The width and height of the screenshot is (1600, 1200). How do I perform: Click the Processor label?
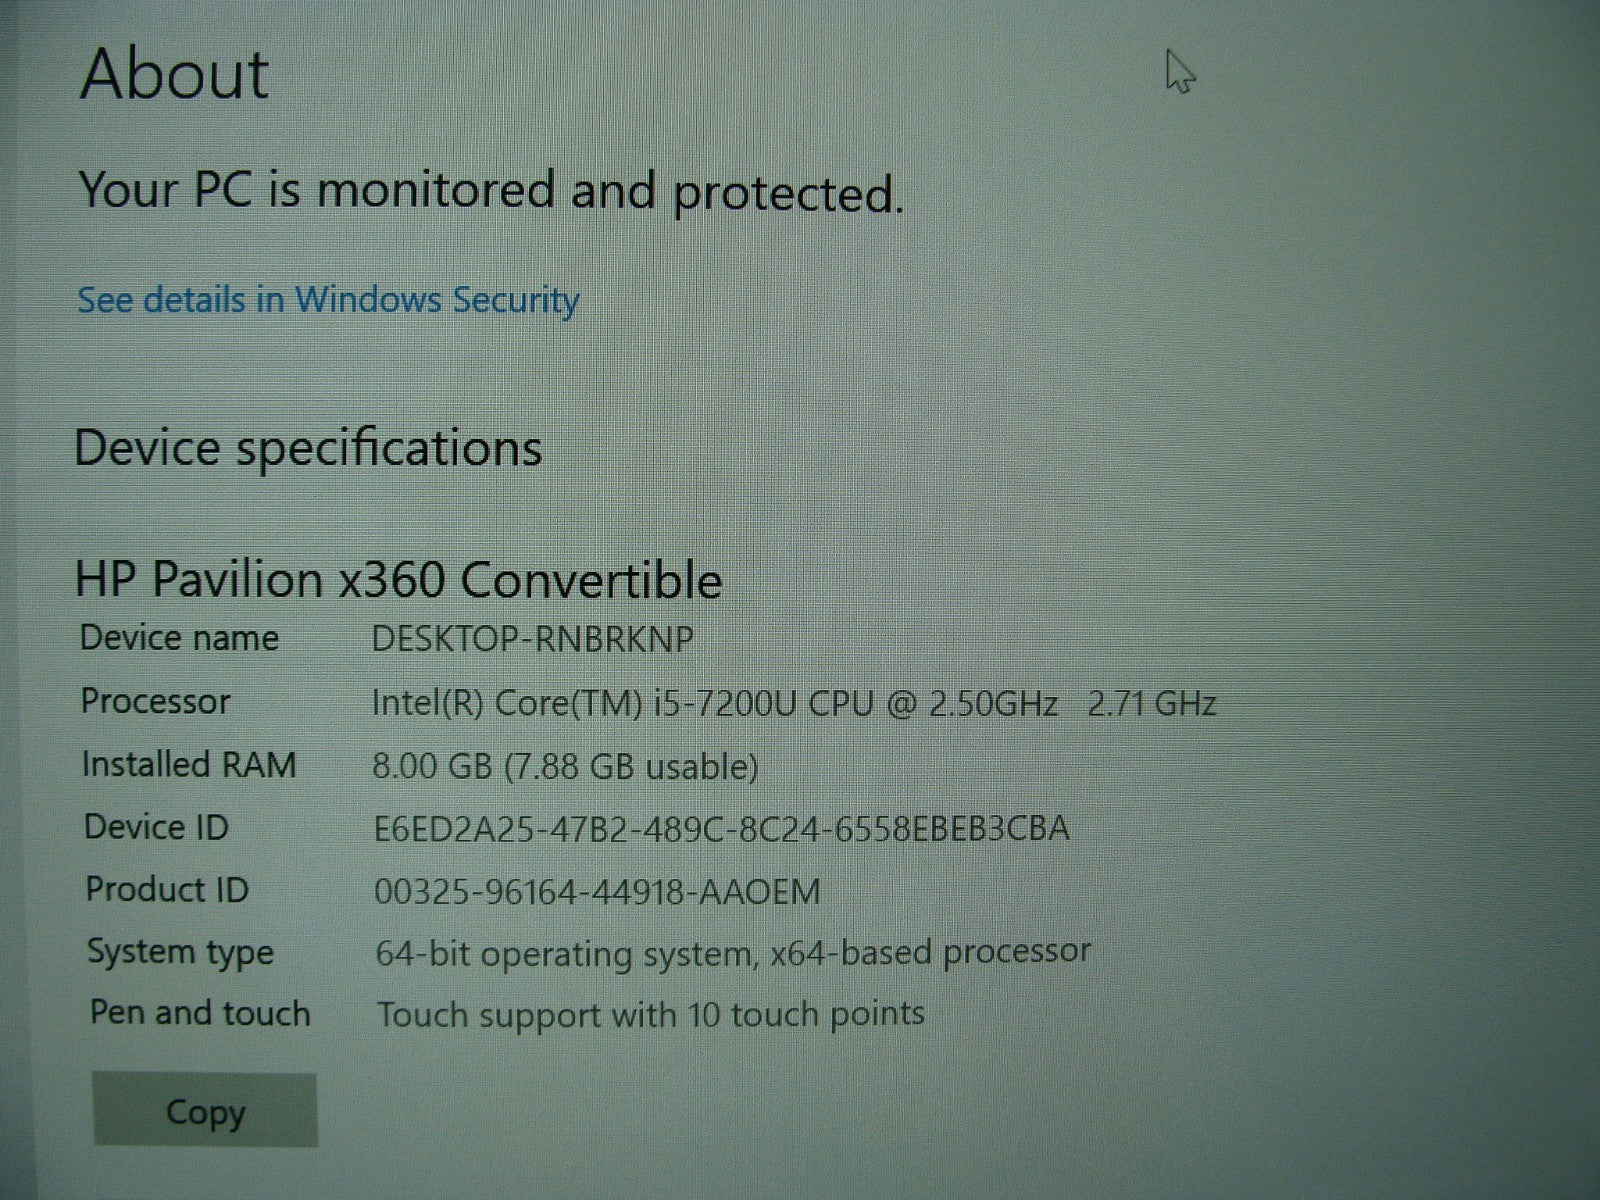pos(155,701)
